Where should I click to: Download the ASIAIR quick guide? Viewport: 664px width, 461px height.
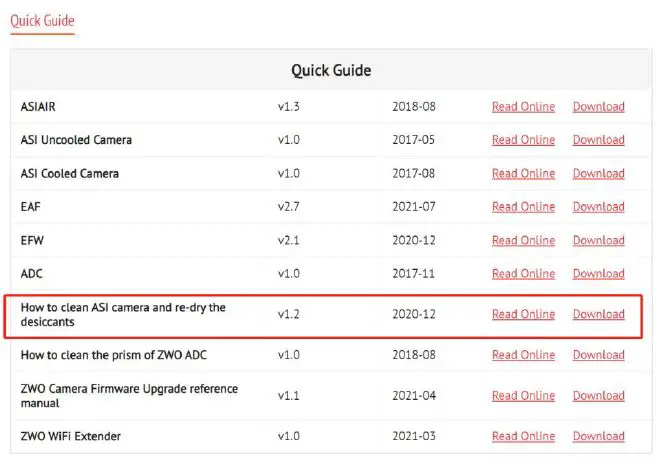point(598,107)
